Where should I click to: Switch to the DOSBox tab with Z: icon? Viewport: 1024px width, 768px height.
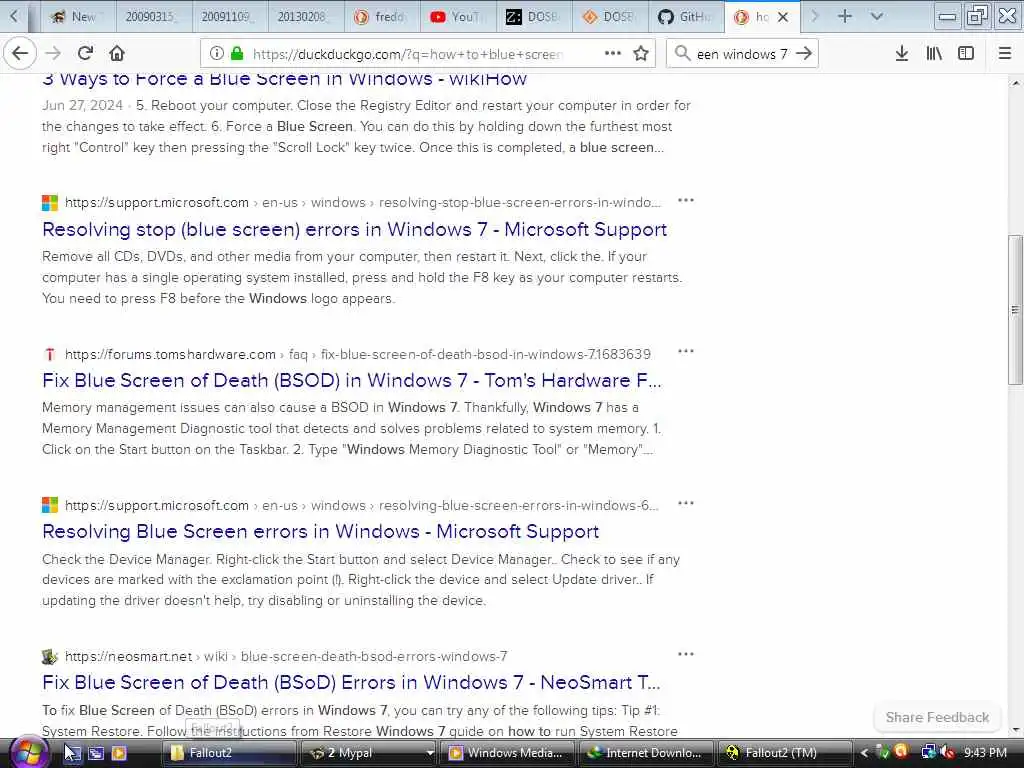pos(534,17)
